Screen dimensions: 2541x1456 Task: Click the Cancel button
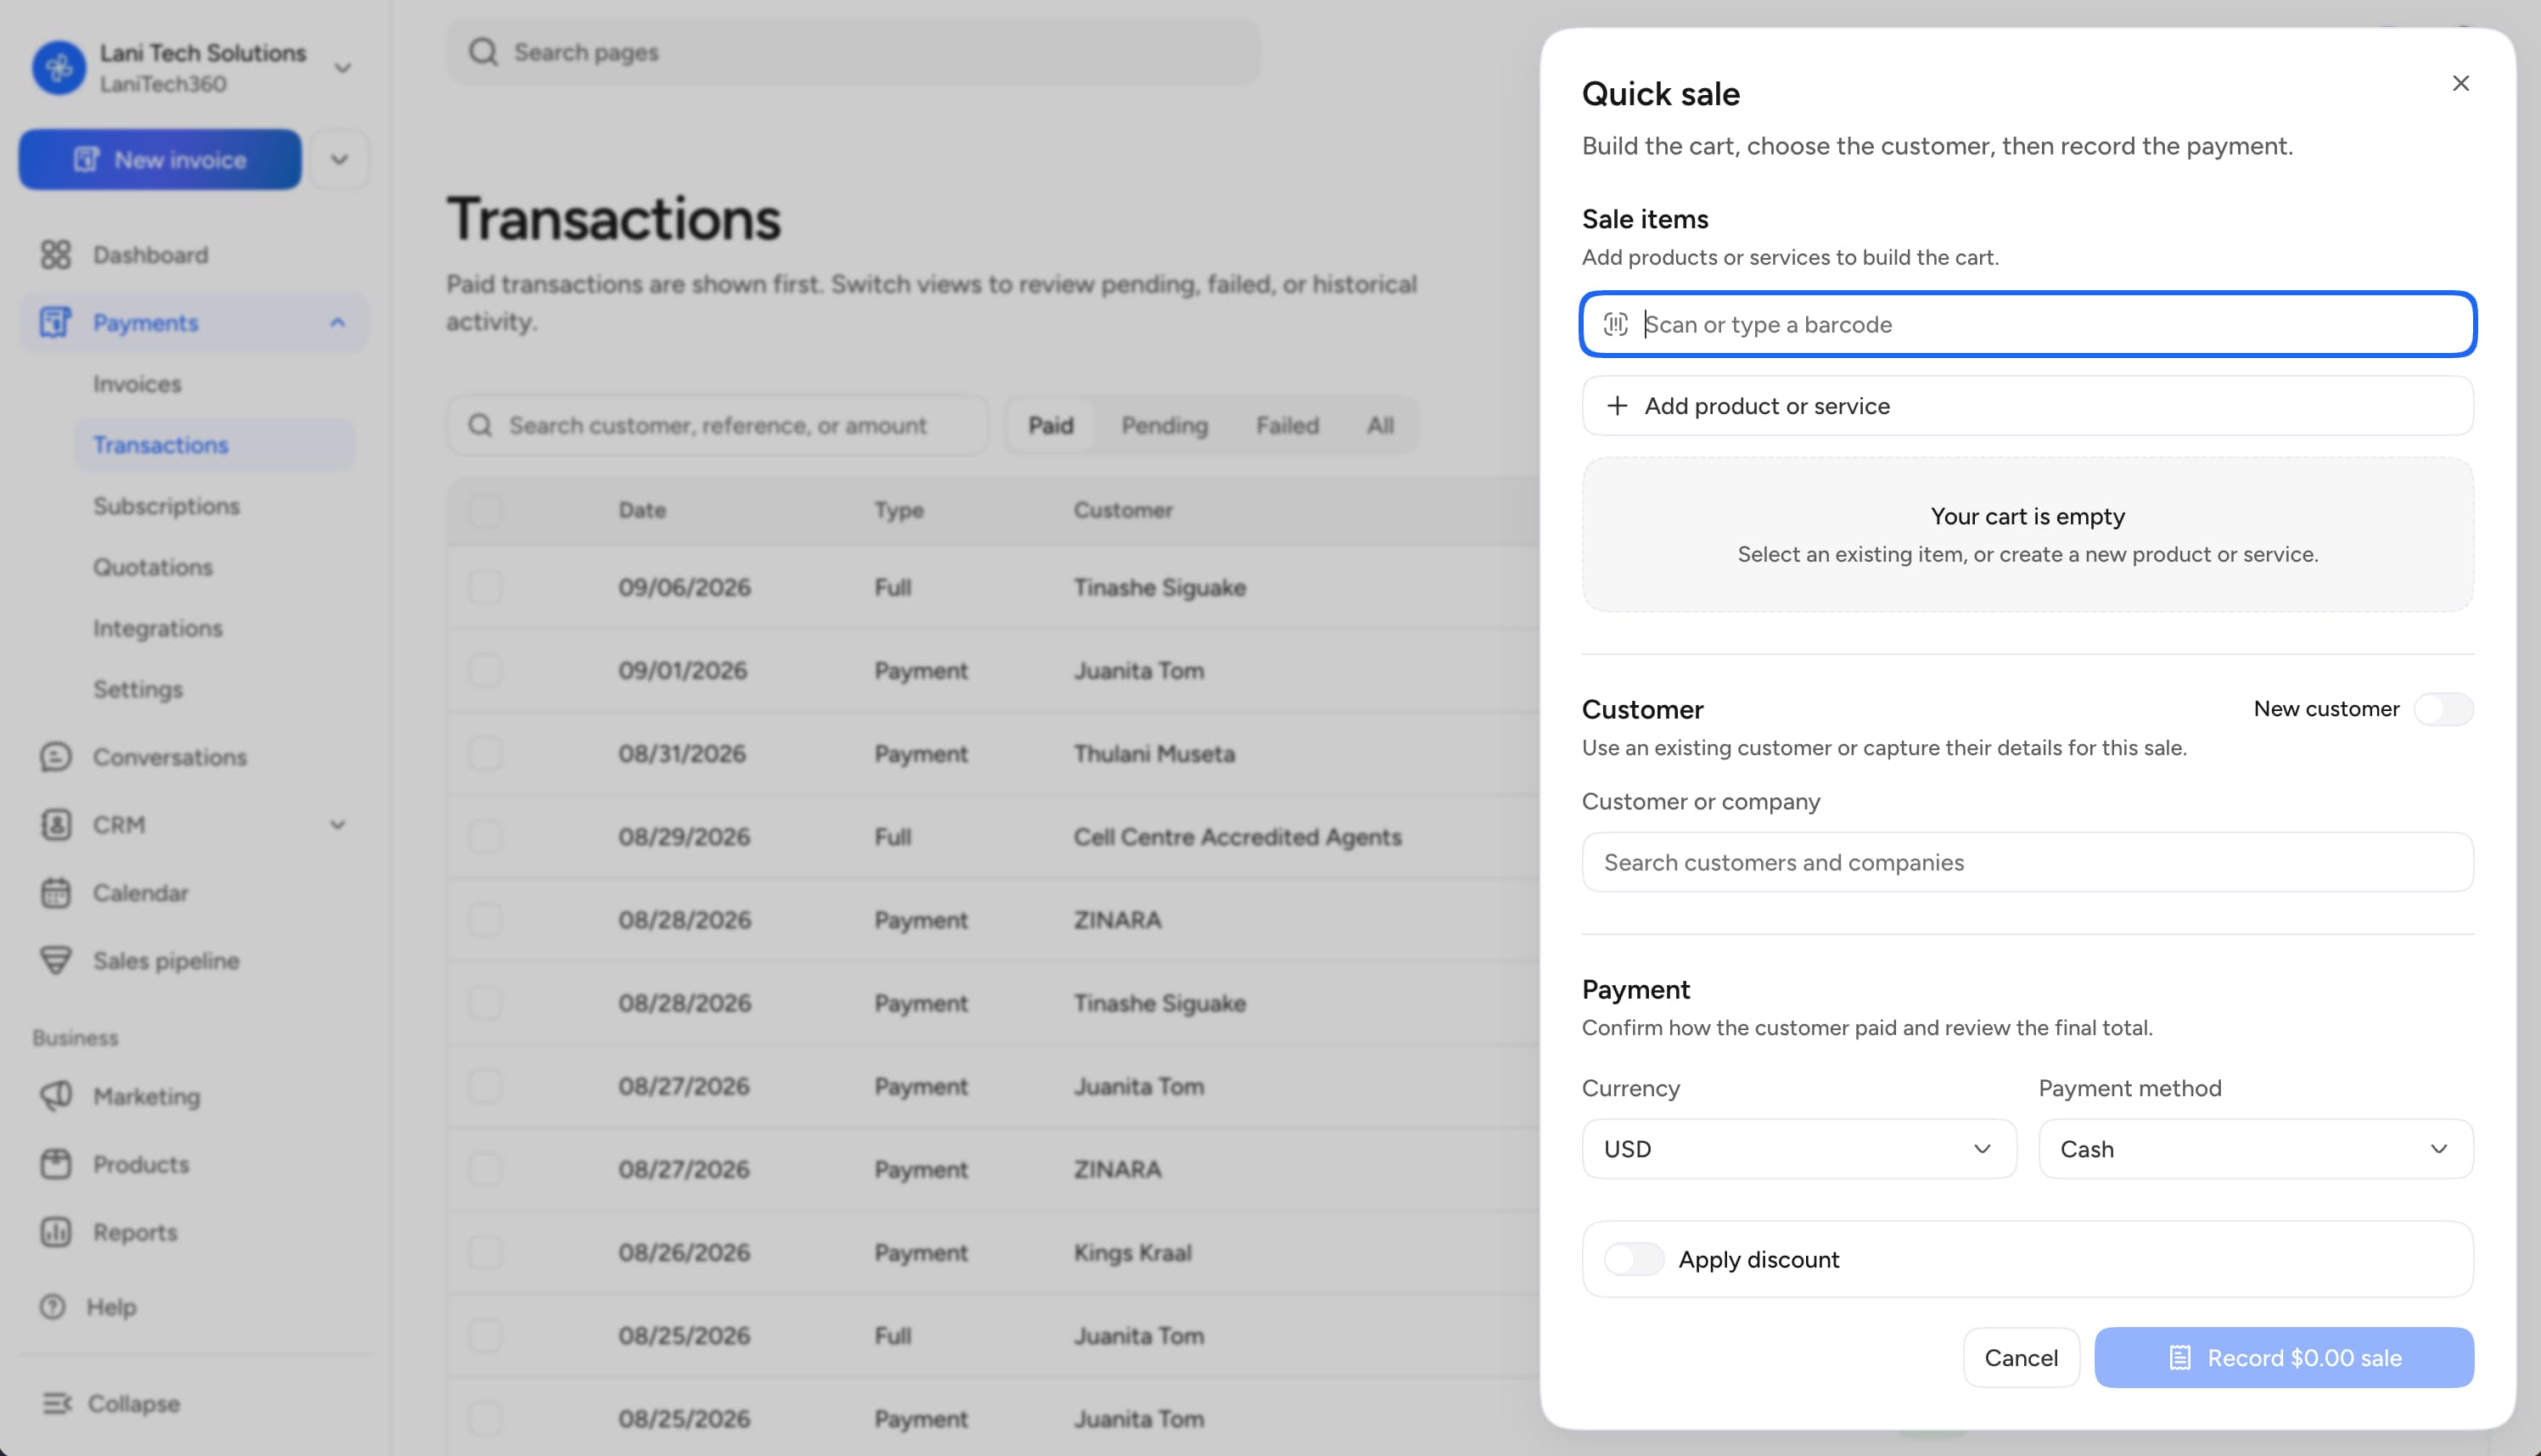tap(2020, 1358)
